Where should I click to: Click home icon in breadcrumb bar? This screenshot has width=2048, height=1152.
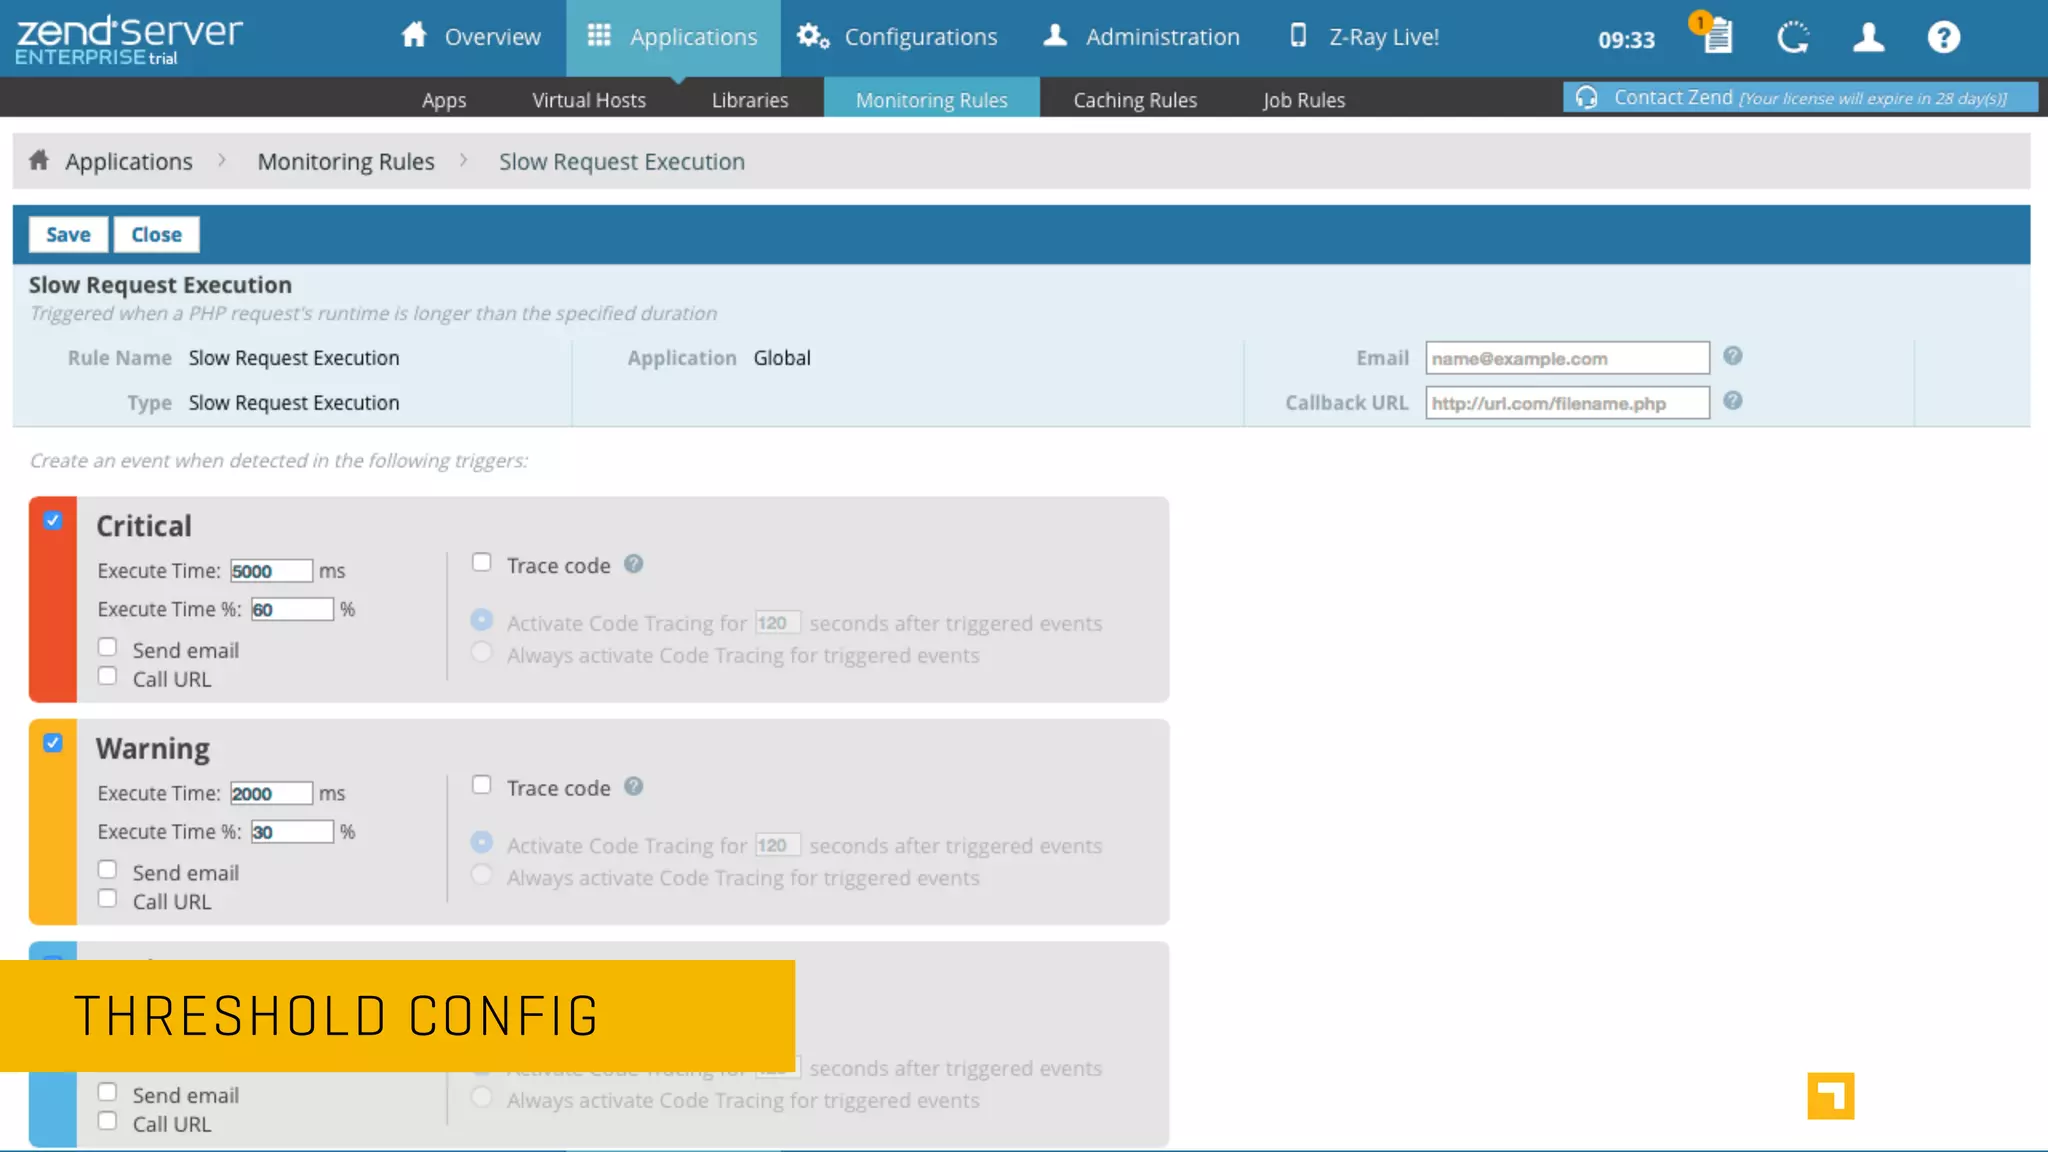[39, 160]
